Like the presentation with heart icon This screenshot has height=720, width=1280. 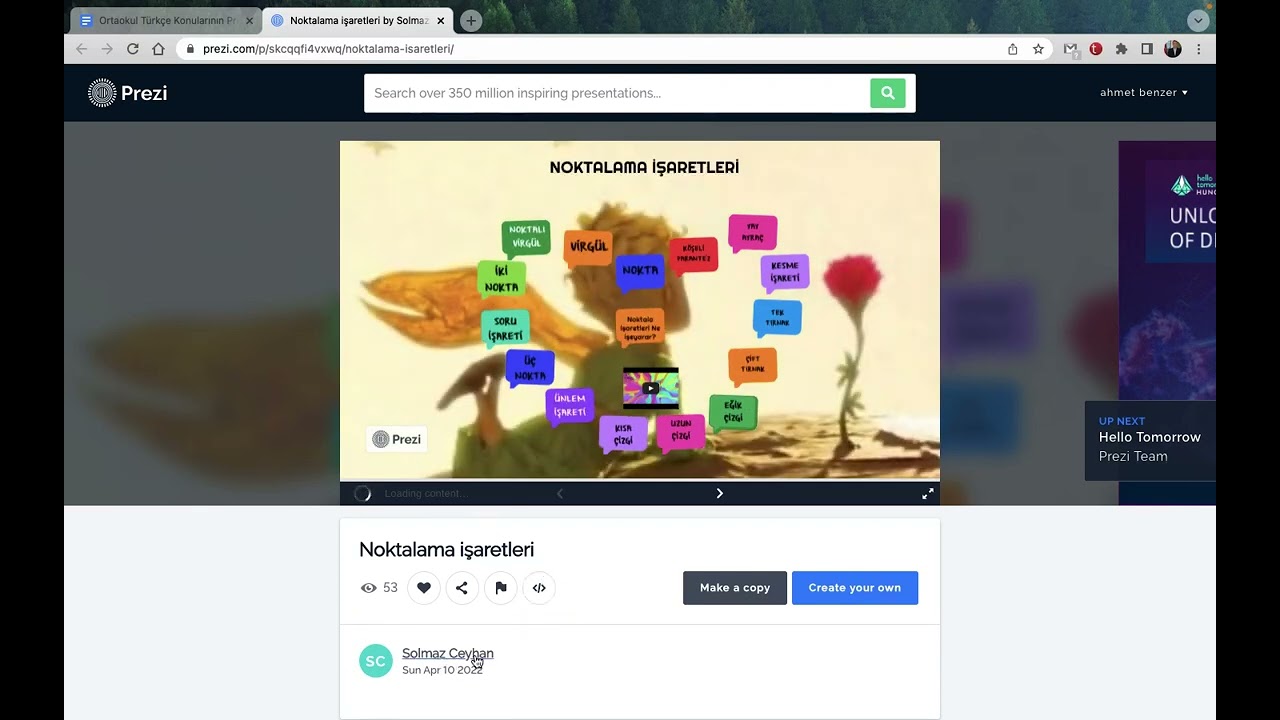(x=424, y=588)
